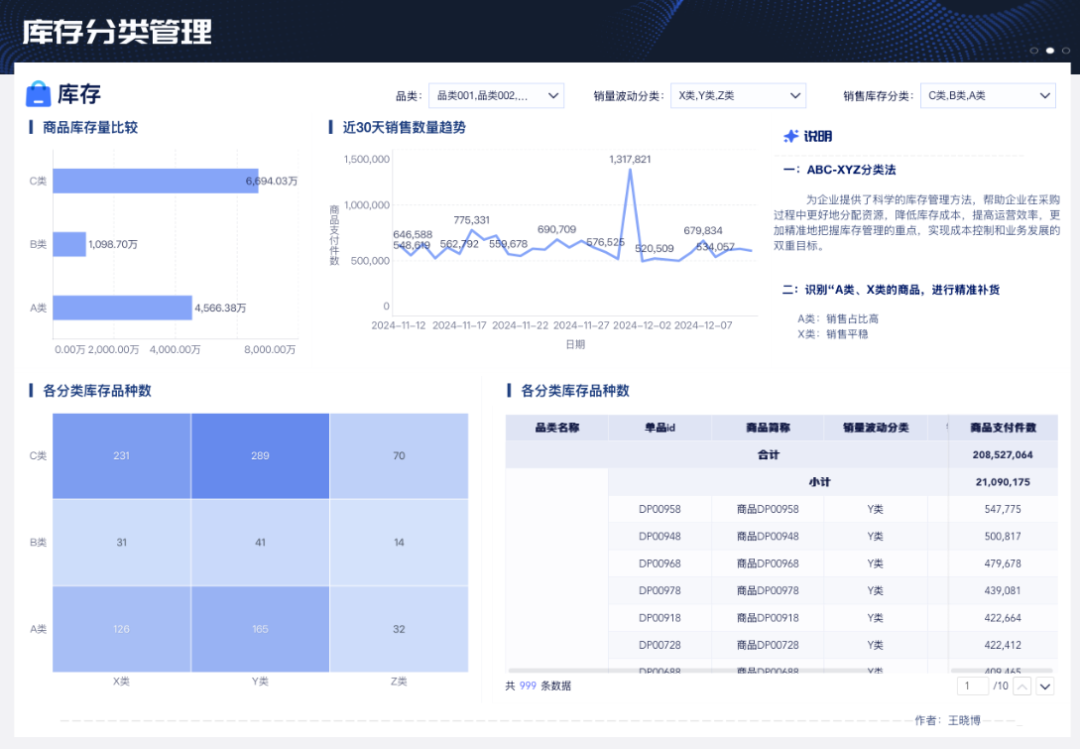Click the X类 heatmap axis label

[x=121, y=681]
